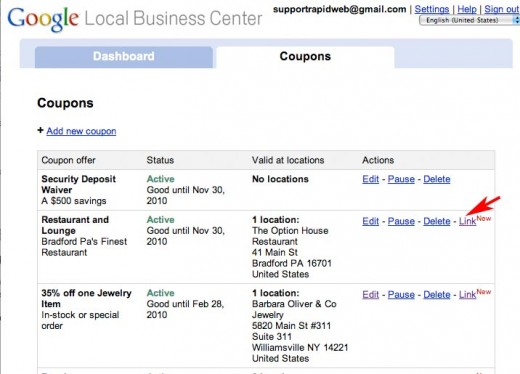
Task: Click Link for the Jewelry Item coupon
Action: (467, 294)
